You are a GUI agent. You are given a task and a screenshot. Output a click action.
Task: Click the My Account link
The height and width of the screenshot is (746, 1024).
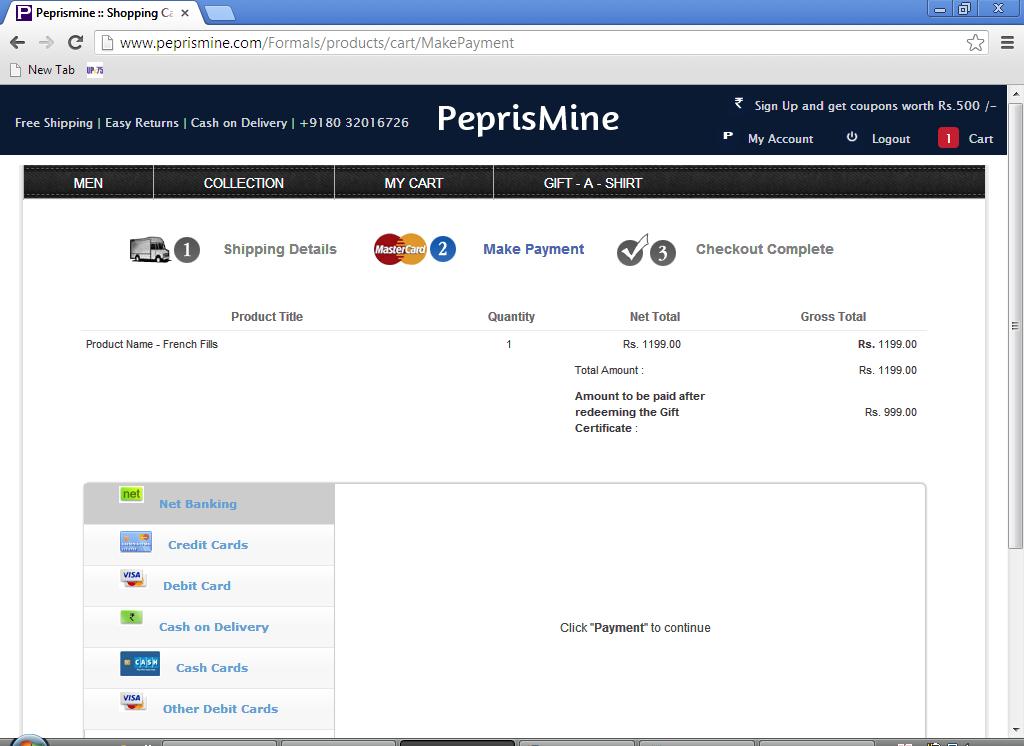click(x=780, y=139)
